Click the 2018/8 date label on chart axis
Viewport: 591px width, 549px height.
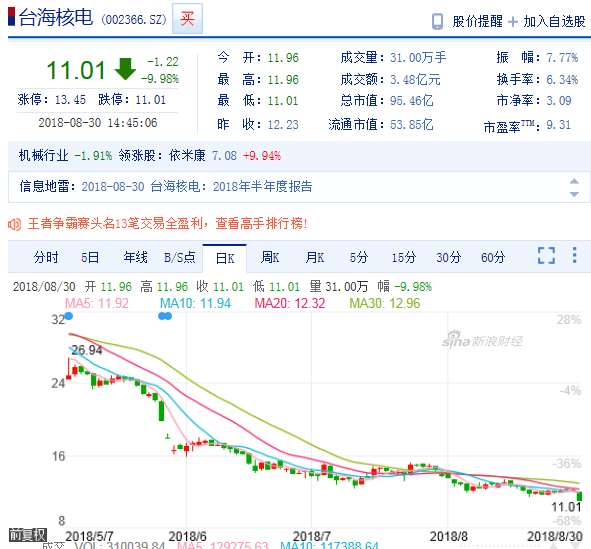449,536
